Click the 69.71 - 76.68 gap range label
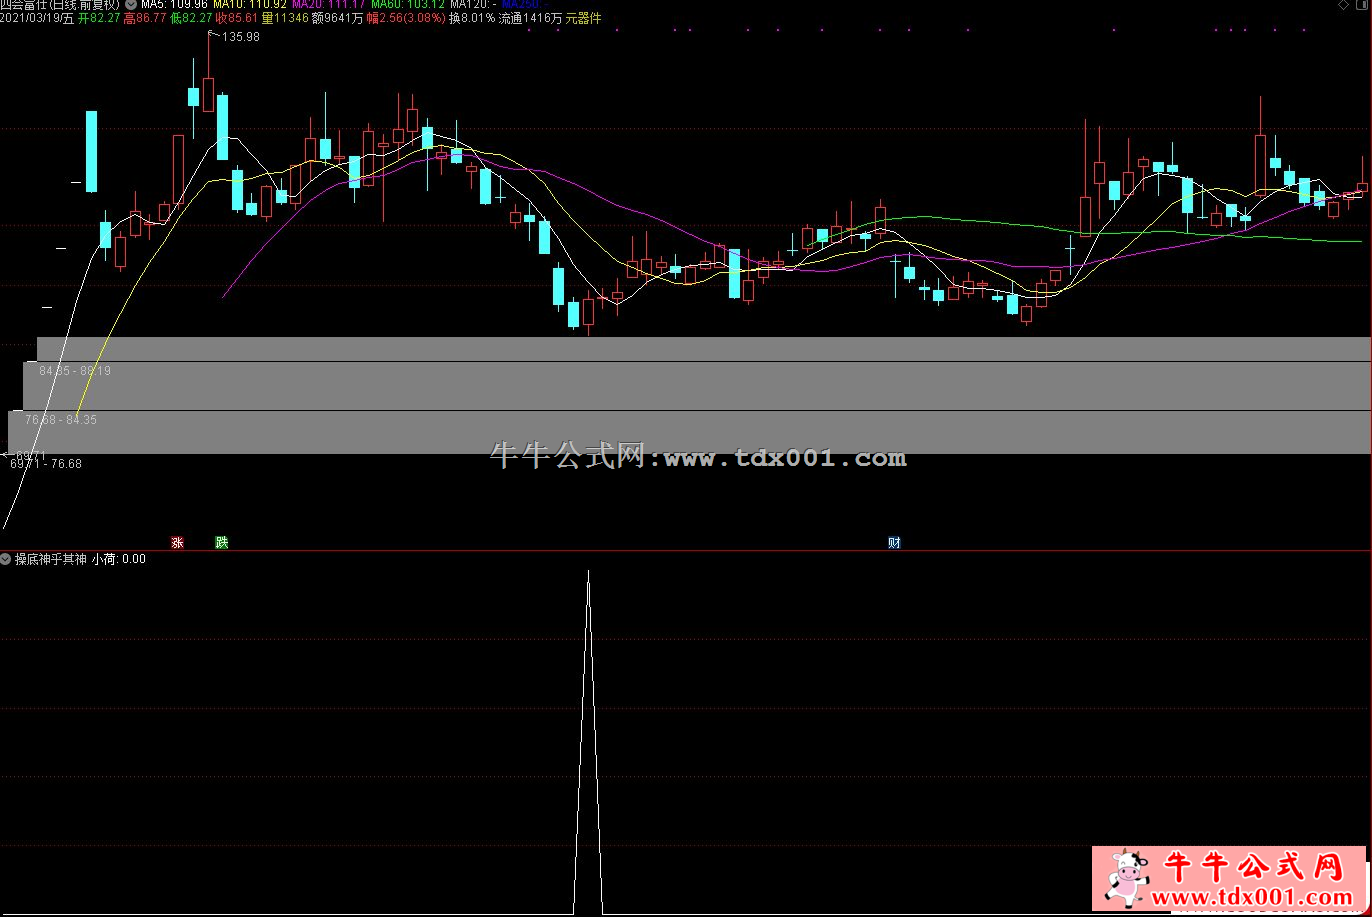The image size is (1372, 917). click(46, 464)
